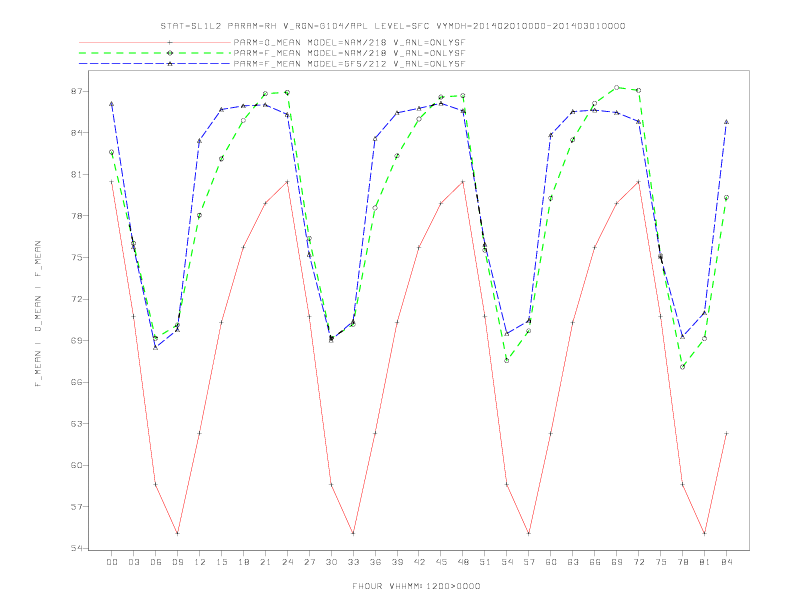Click x-axis forecast hour label 00
This screenshot has height=612, width=792.
click(x=112, y=562)
